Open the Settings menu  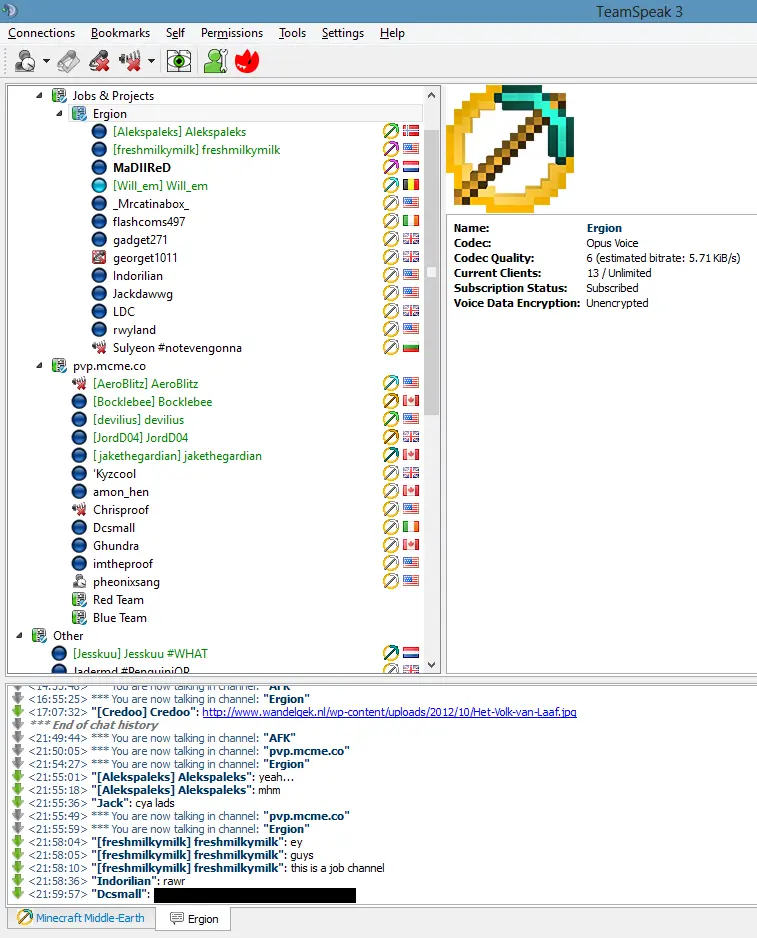tap(343, 33)
